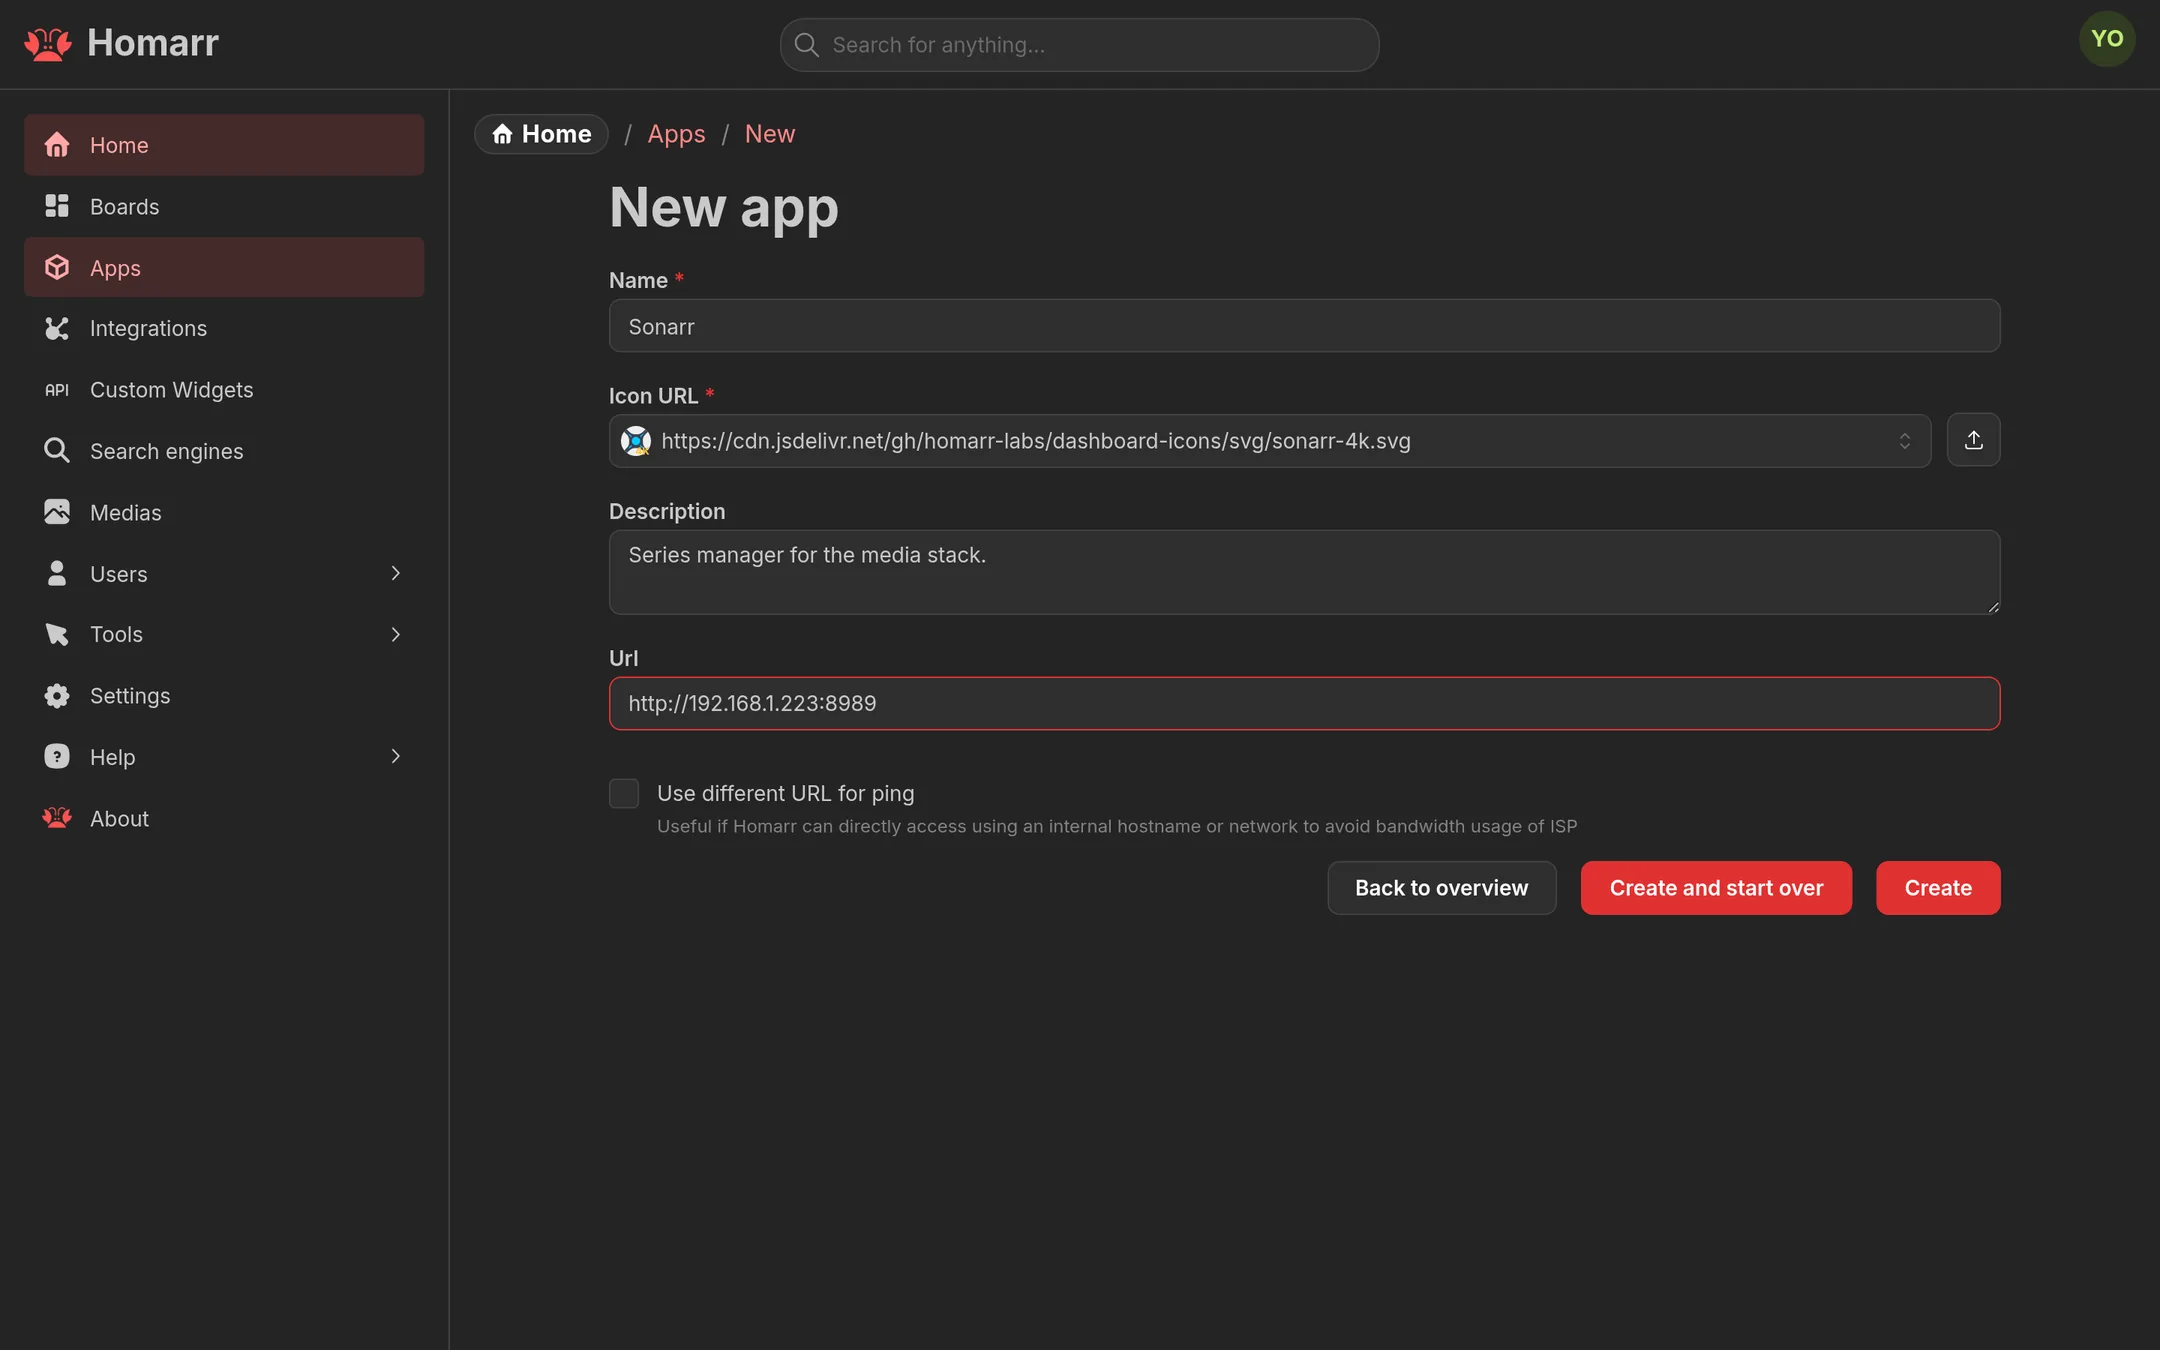
Task: Open Settings in the sidebar
Action: click(224, 696)
